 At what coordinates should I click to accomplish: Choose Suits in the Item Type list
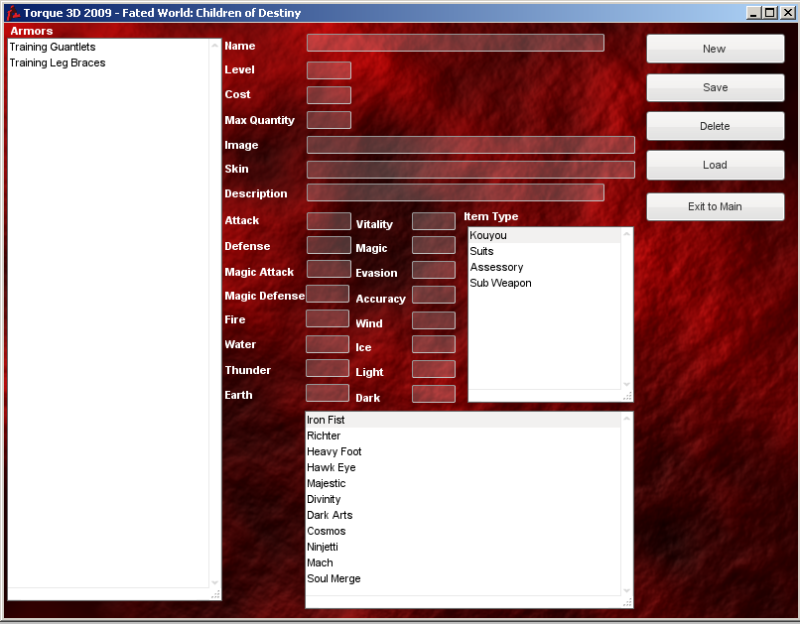(x=481, y=250)
